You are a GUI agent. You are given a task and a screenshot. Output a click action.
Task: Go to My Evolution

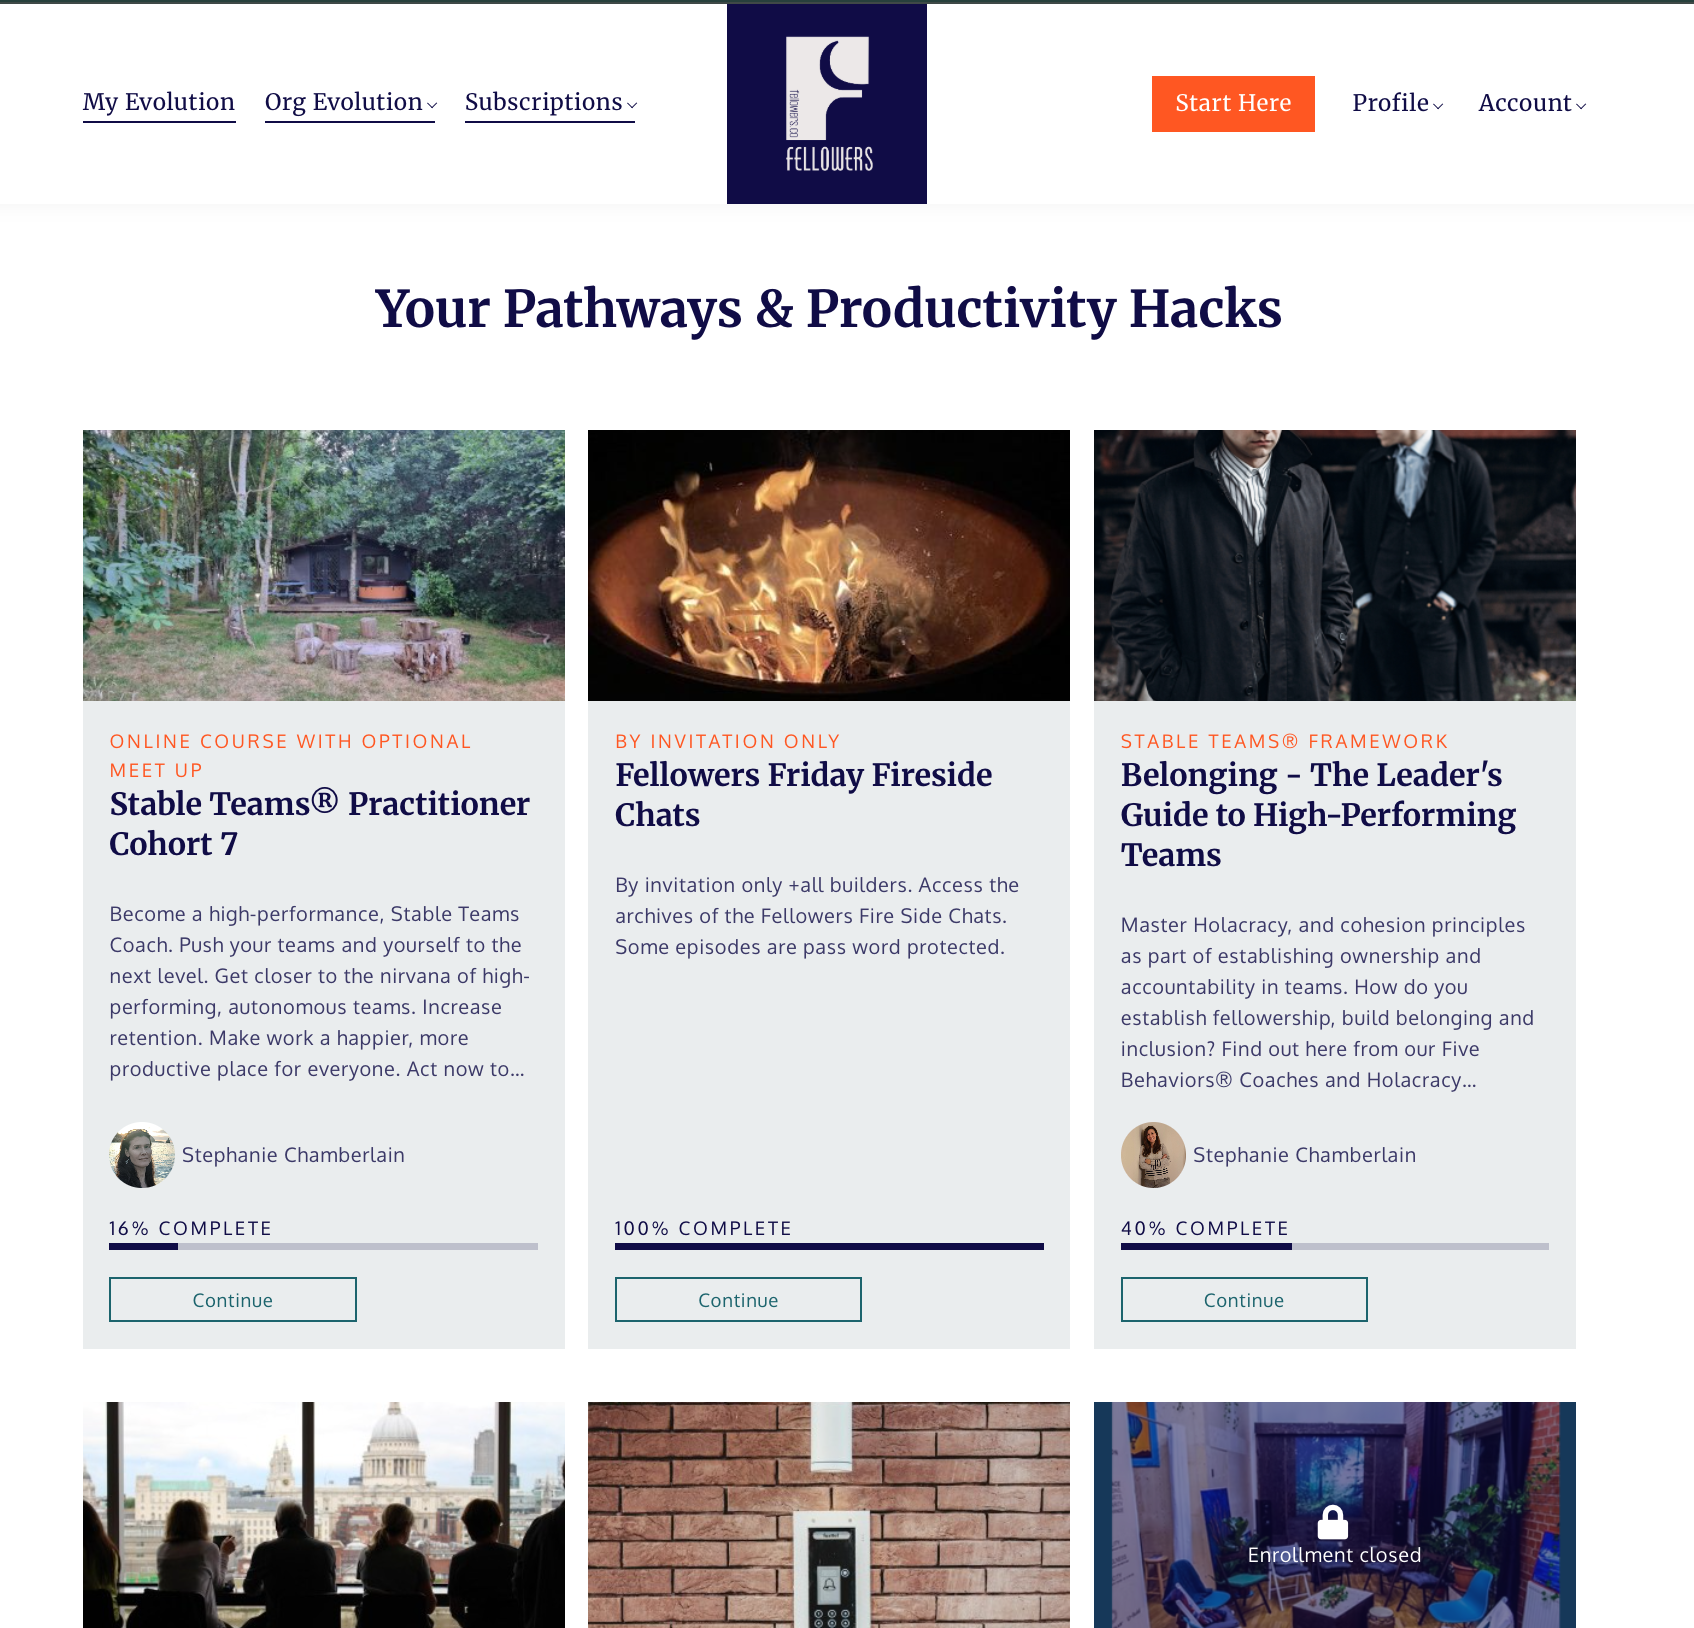click(159, 102)
